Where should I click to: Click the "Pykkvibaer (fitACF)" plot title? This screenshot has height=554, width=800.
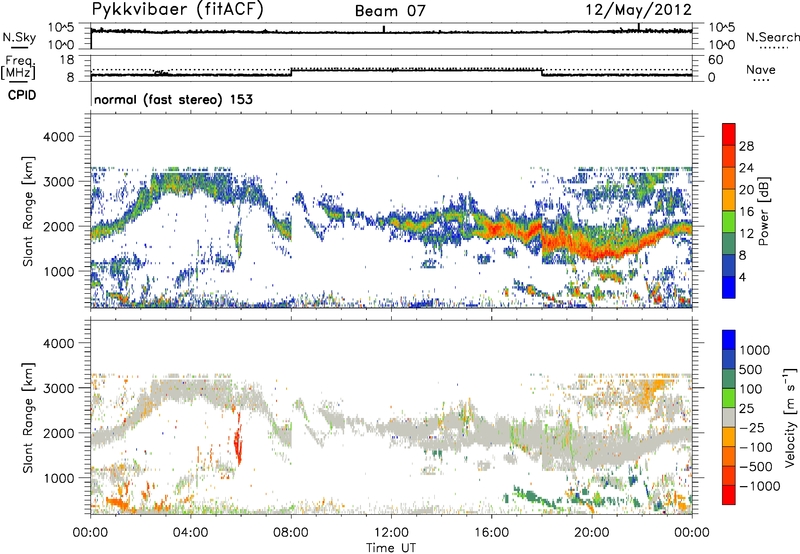(x=178, y=10)
